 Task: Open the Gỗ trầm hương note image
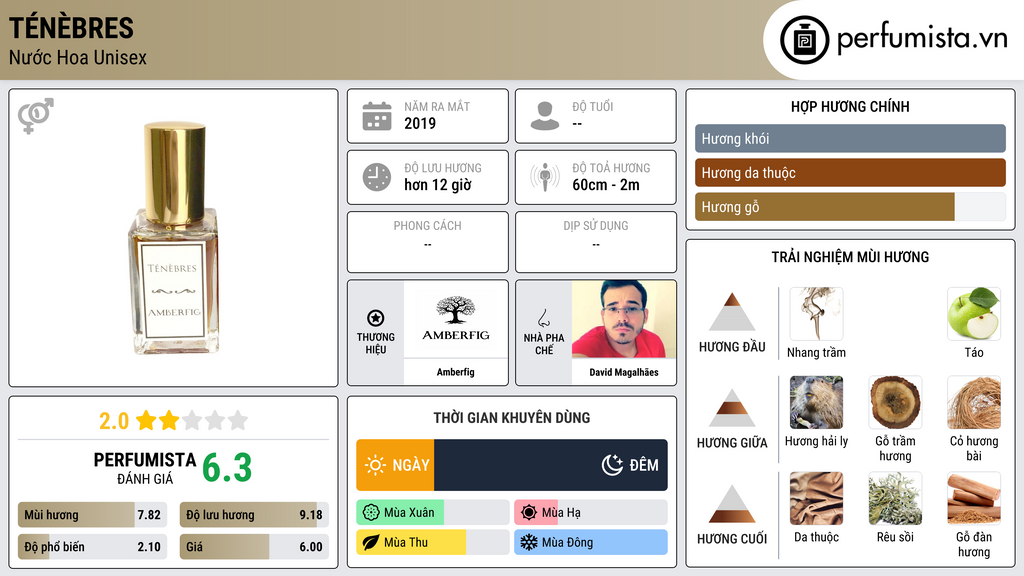tap(895, 402)
